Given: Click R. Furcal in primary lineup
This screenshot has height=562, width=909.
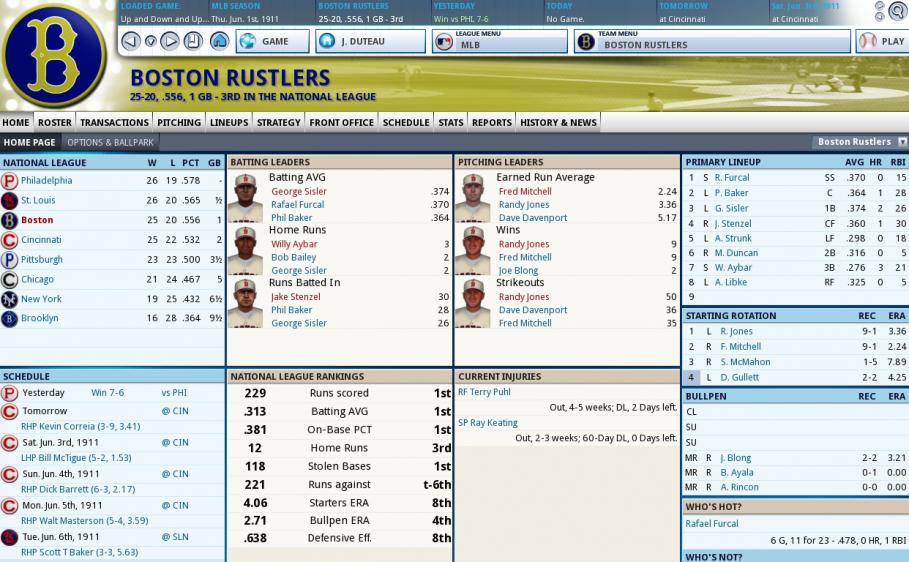Looking at the screenshot, I should pyautogui.click(x=732, y=177).
